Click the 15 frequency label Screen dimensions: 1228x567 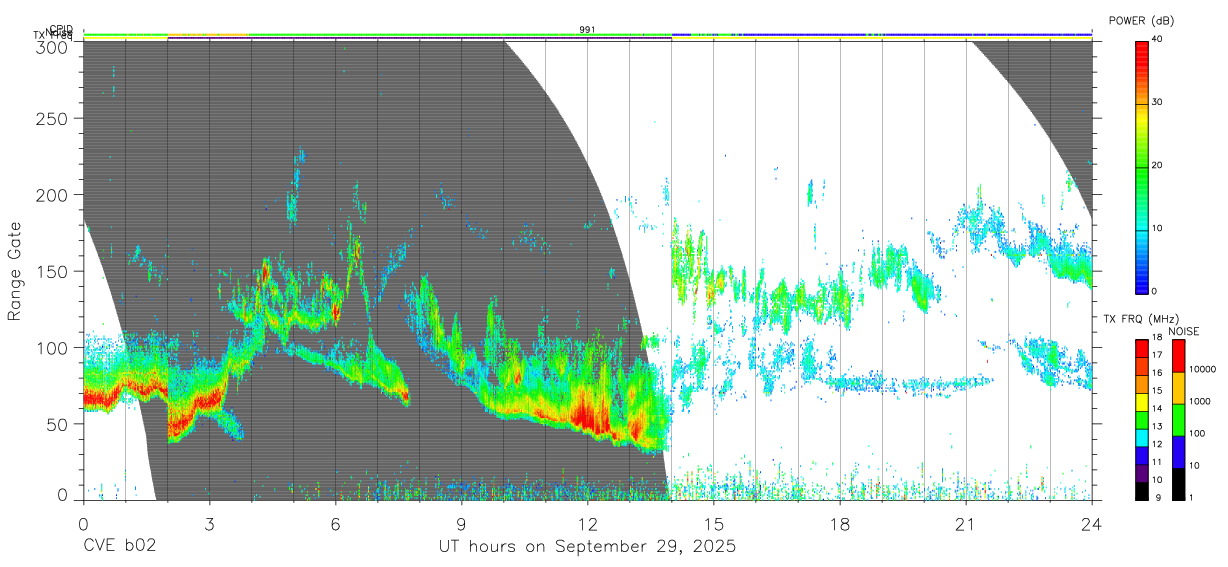(x=1159, y=391)
